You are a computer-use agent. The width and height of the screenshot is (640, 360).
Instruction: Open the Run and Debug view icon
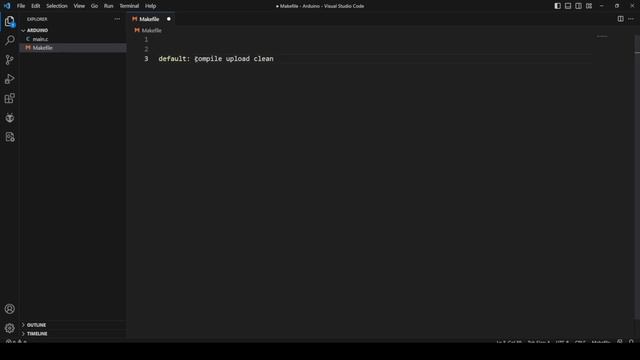(9, 79)
